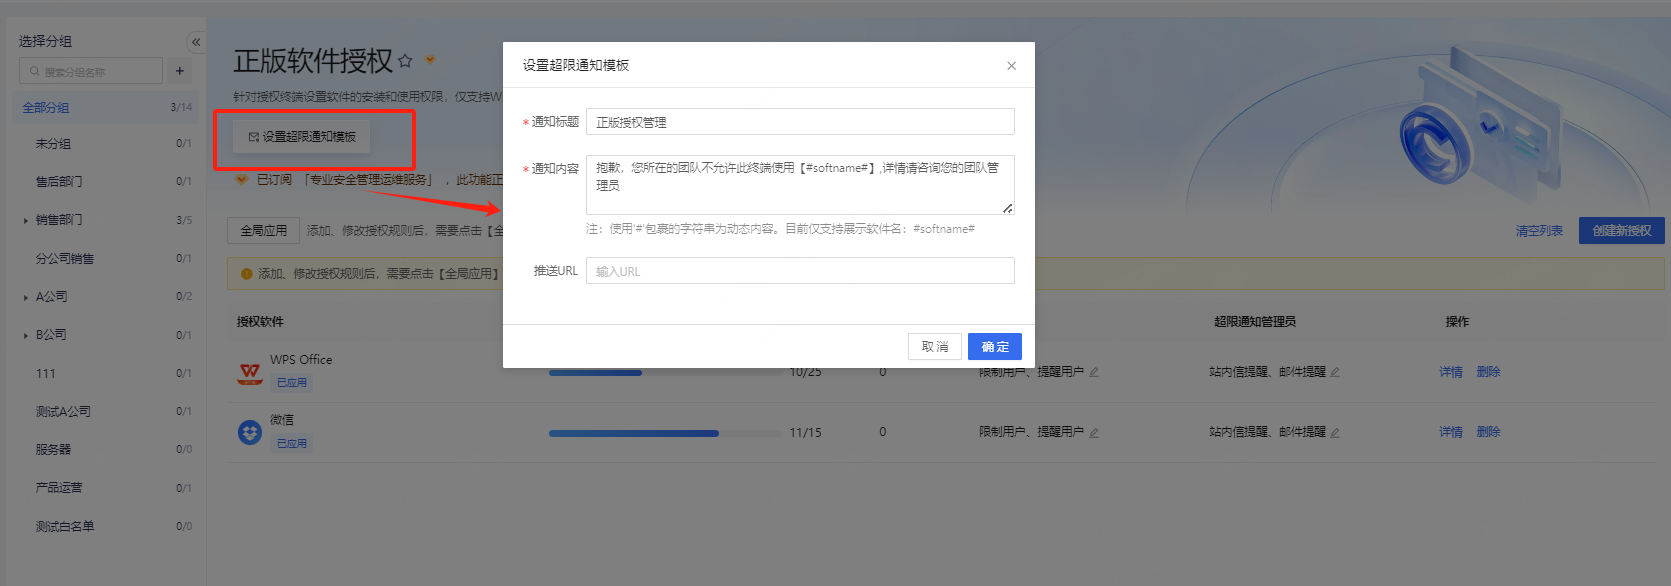This screenshot has width=1671, height=586.
Task: Click the 操作 column header
Action: (x=1457, y=322)
